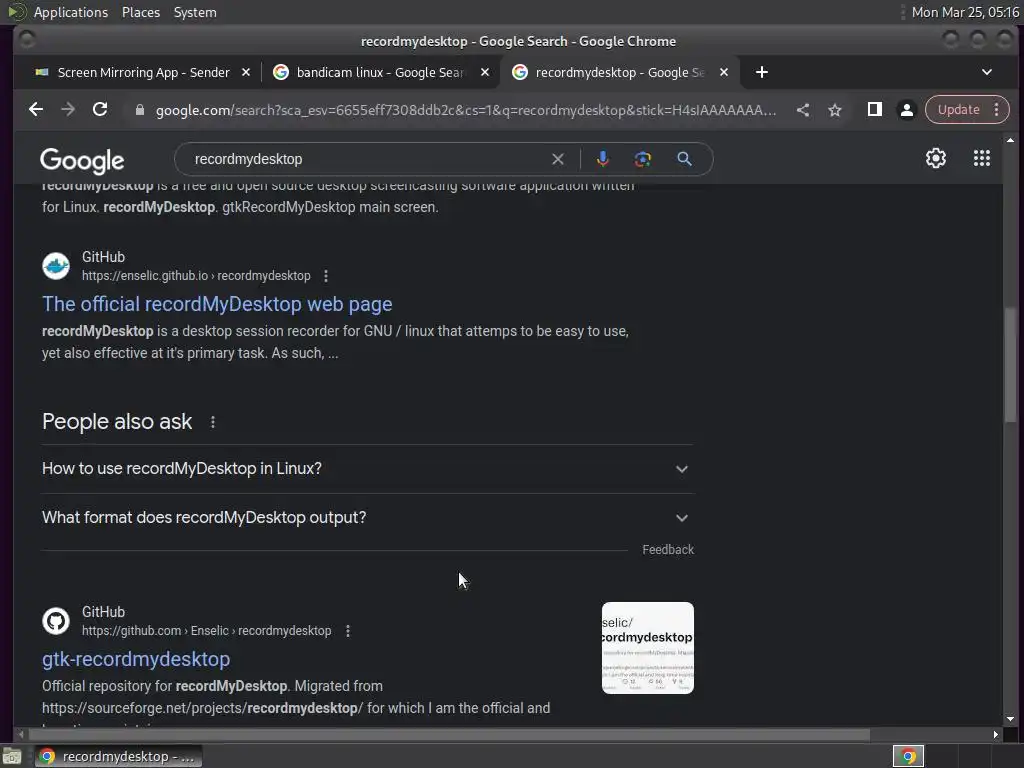Screen dimensions: 1024x768
Task: Click the scrollbar up arrow
Action: coord(1010,140)
